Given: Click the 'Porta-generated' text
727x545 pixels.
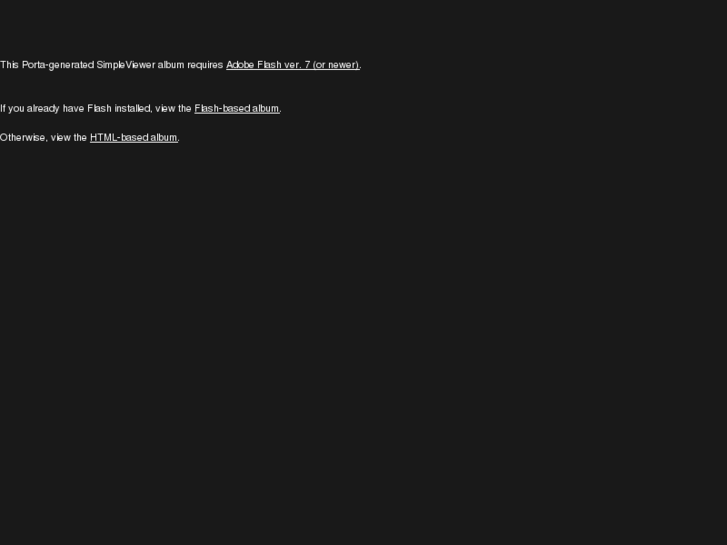Looking at the screenshot, I should click(58, 65).
